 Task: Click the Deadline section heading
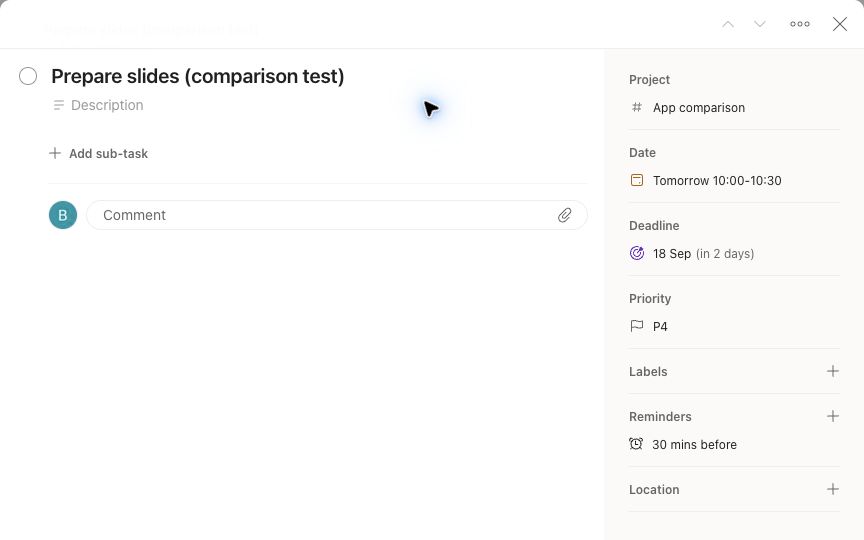pyautogui.click(x=654, y=226)
